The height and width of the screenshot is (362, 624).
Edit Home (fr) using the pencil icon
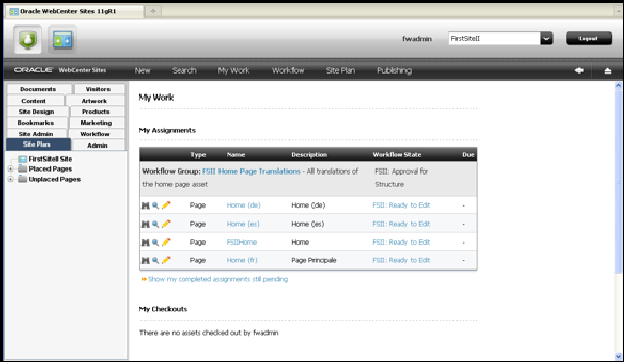coord(166,260)
